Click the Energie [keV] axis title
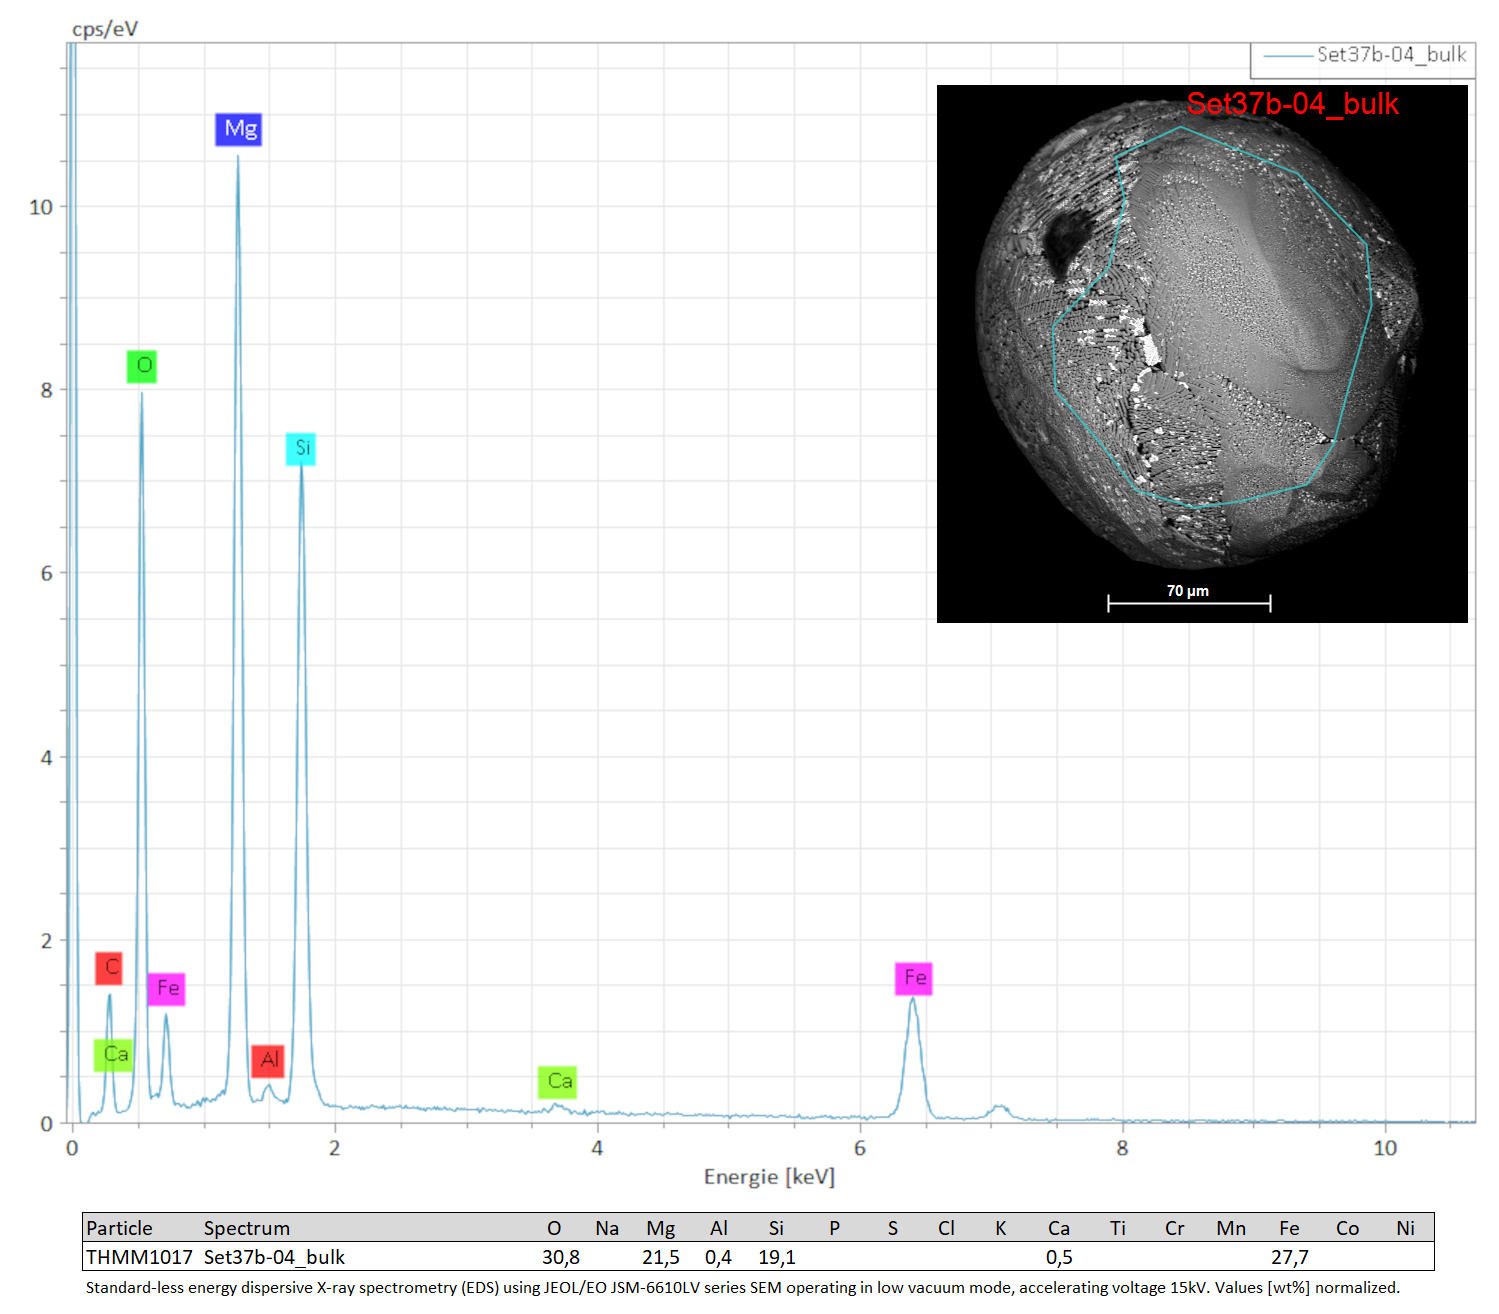 point(769,1177)
